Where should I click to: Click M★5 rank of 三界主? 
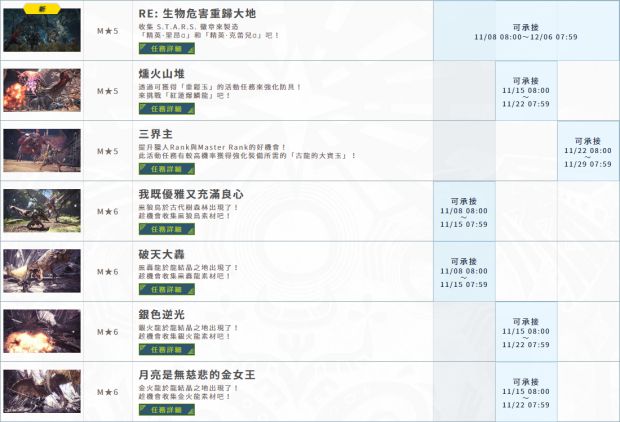click(x=108, y=151)
